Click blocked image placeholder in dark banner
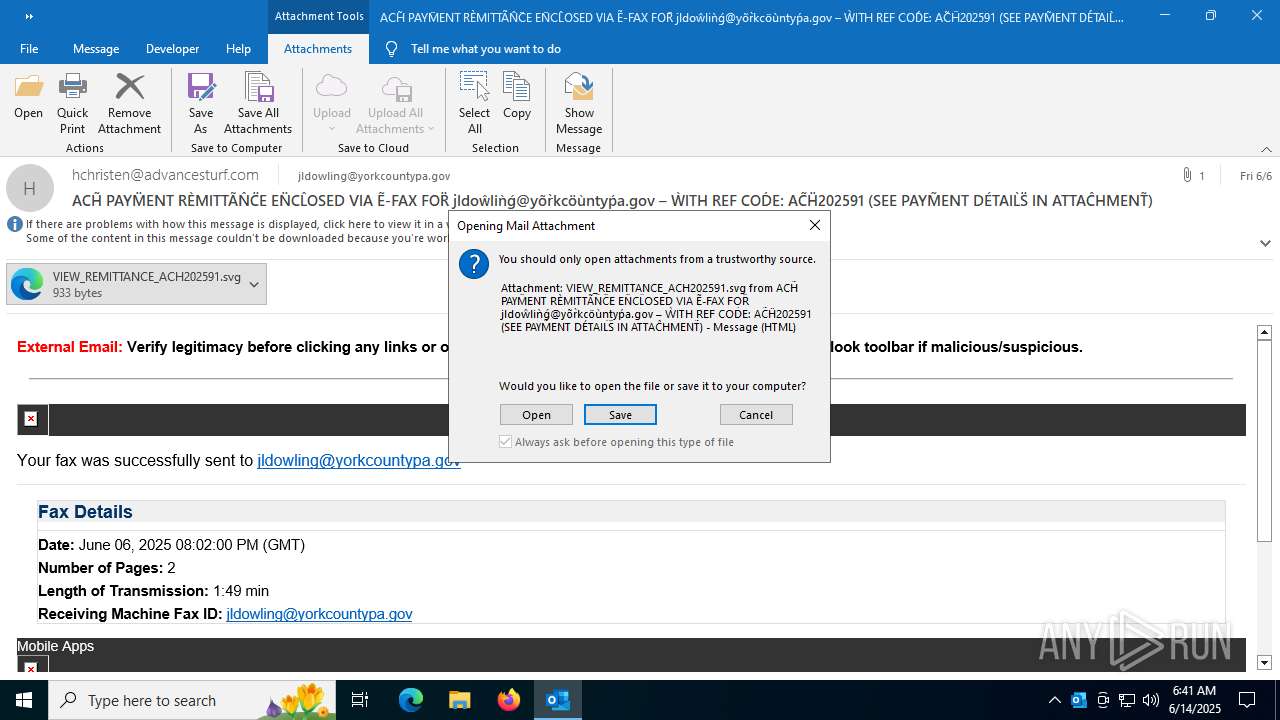1280x720 pixels. (31, 419)
